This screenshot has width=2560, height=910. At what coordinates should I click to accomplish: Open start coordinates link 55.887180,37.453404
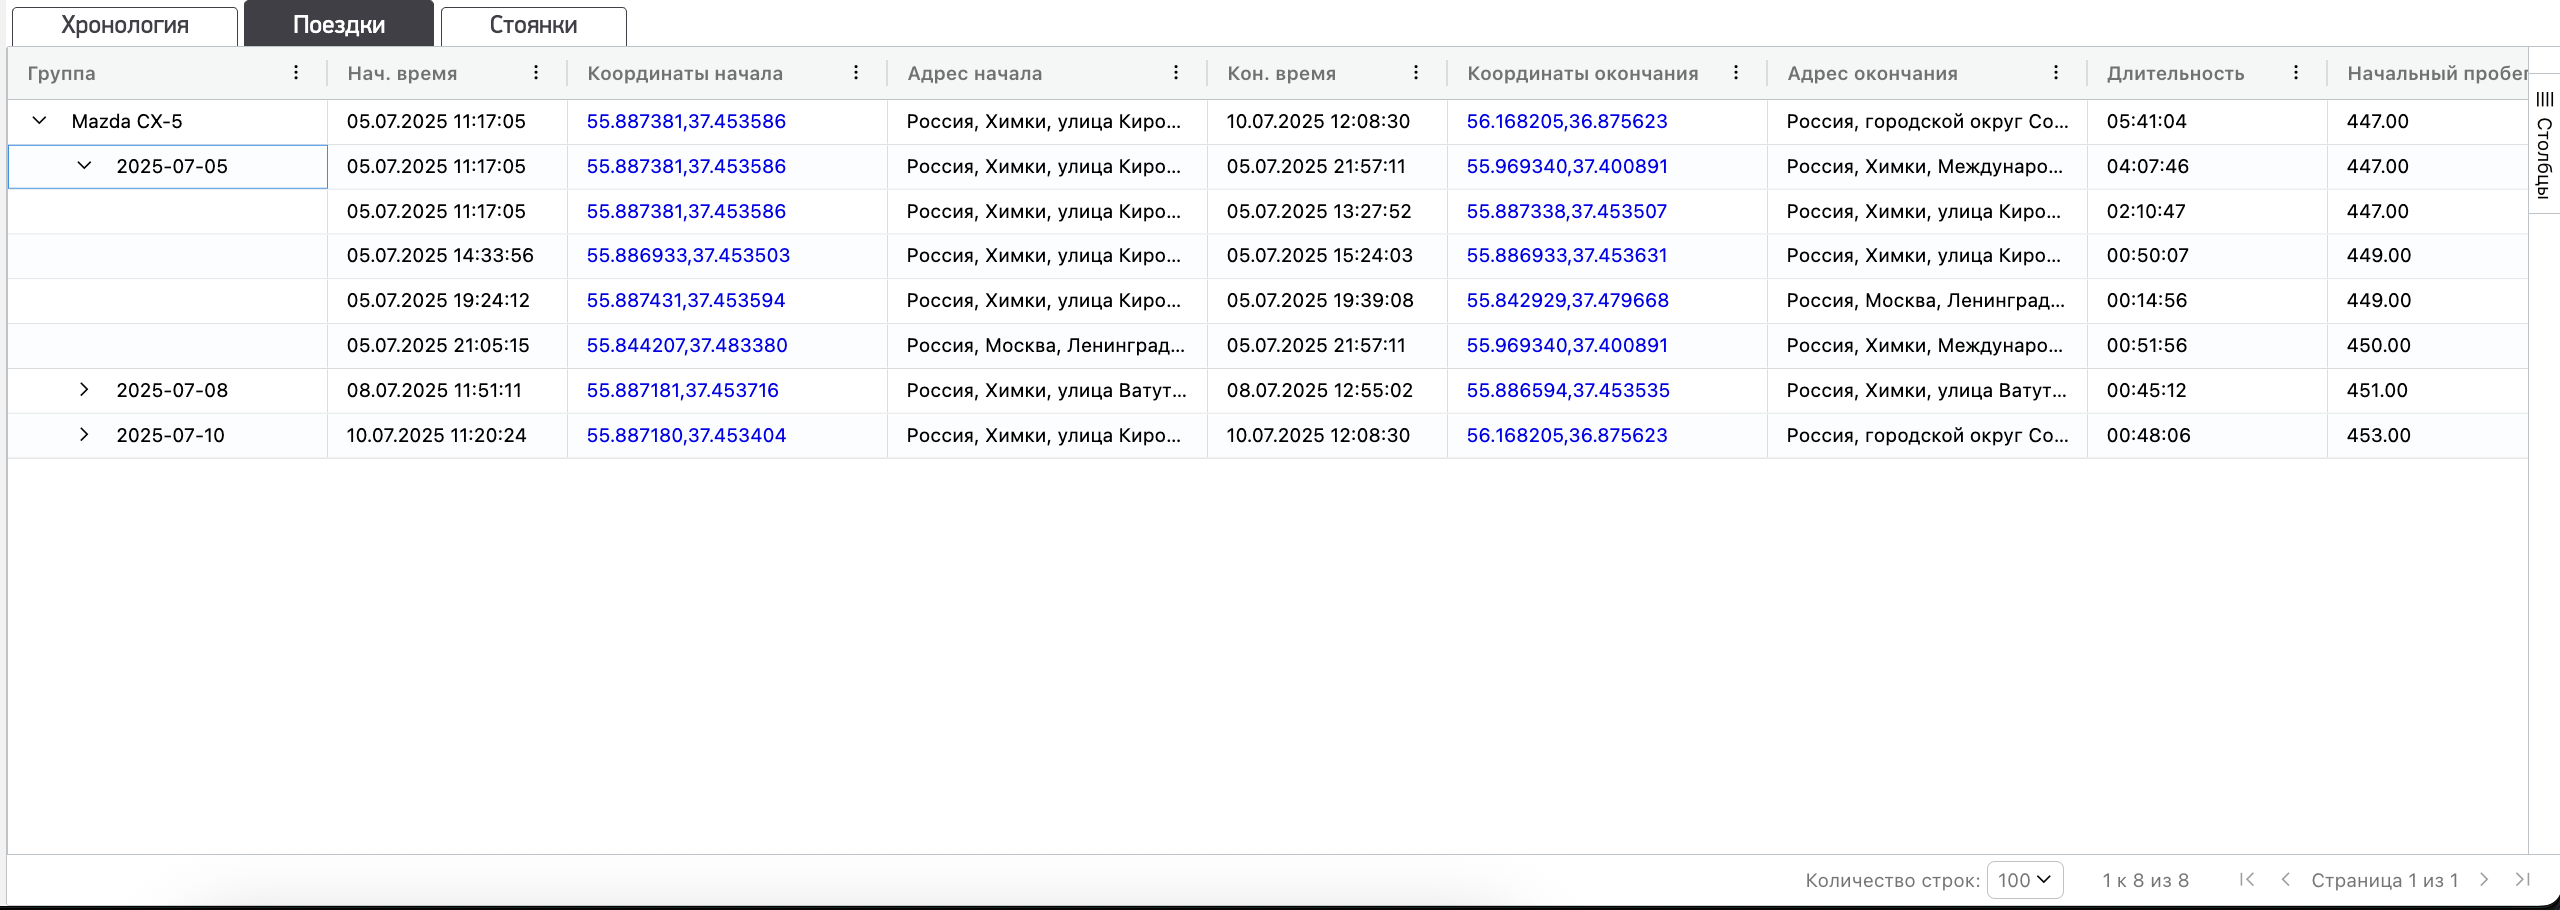click(x=686, y=435)
